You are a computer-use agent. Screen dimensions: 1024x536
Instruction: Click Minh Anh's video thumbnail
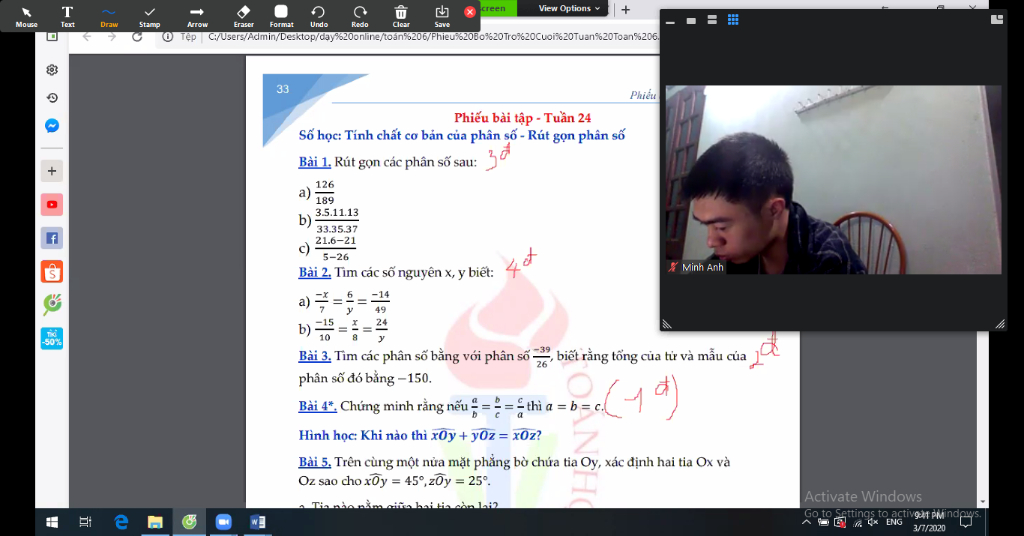(x=833, y=180)
